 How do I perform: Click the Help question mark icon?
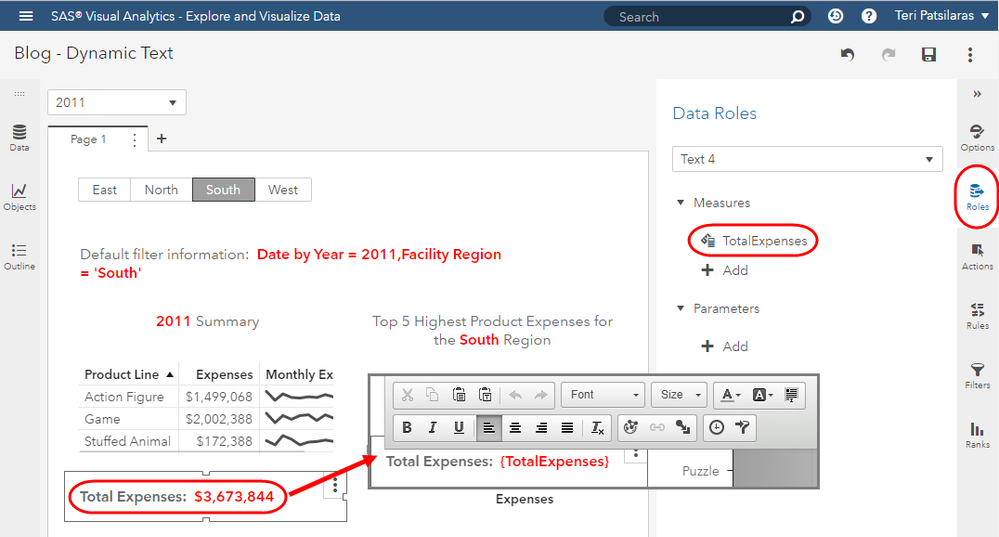click(x=869, y=16)
